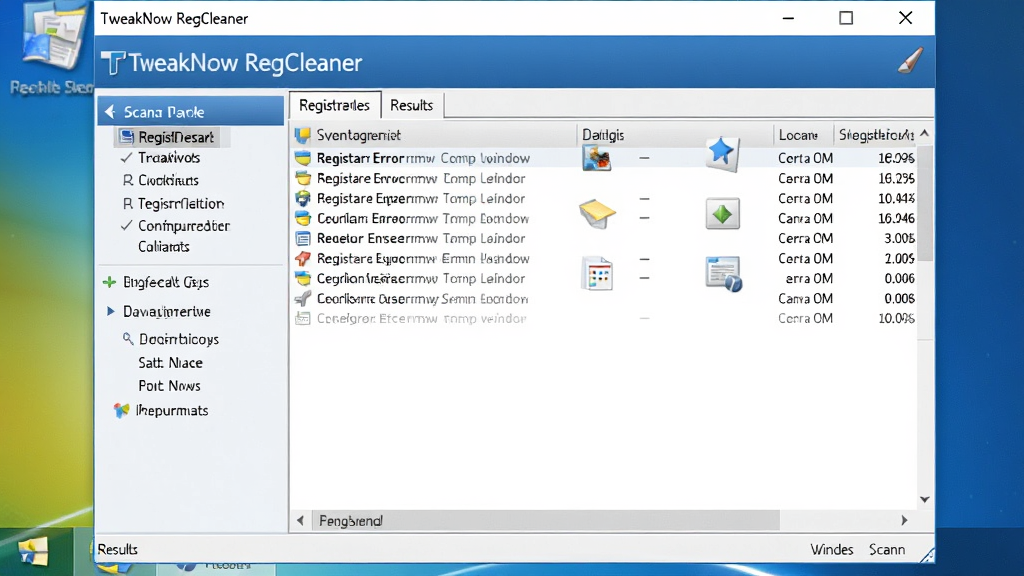
Task: Select the 3.005 value cell
Action: (x=899, y=238)
